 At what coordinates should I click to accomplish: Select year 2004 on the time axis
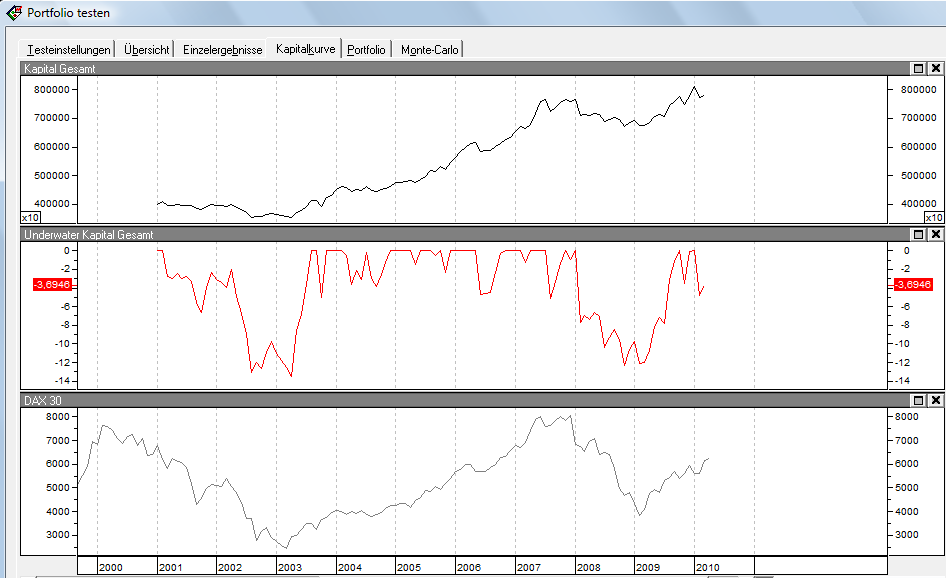pyautogui.click(x=350, y=567)
